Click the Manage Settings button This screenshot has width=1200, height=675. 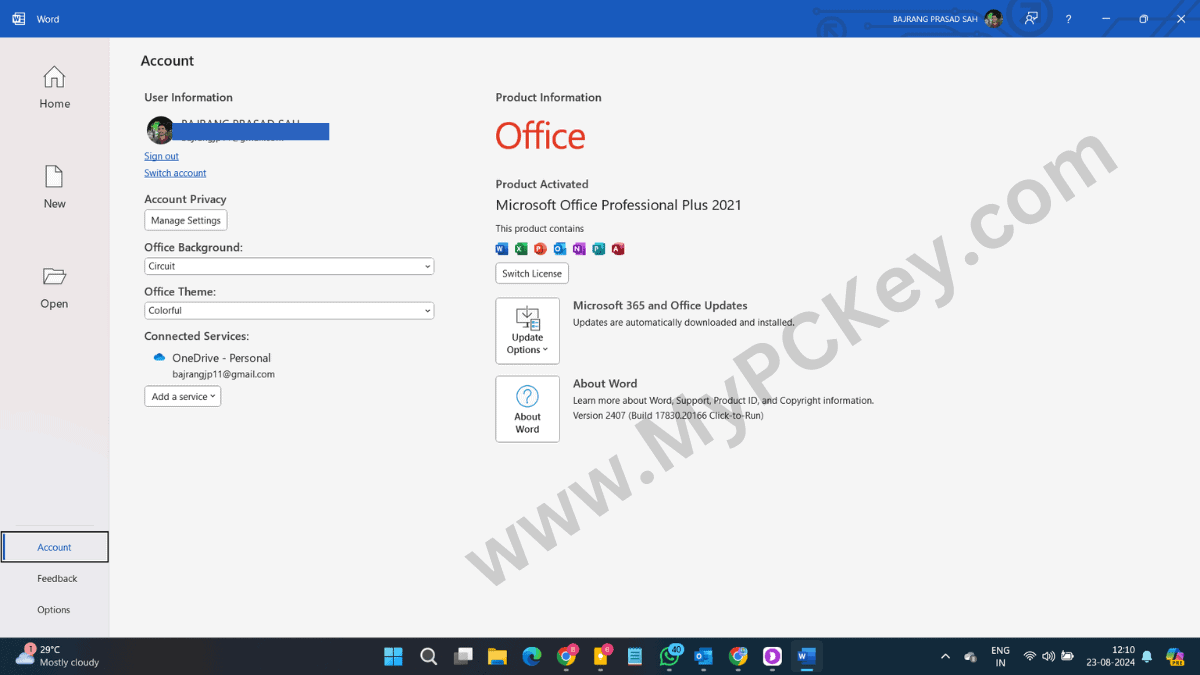coord(186,220)
